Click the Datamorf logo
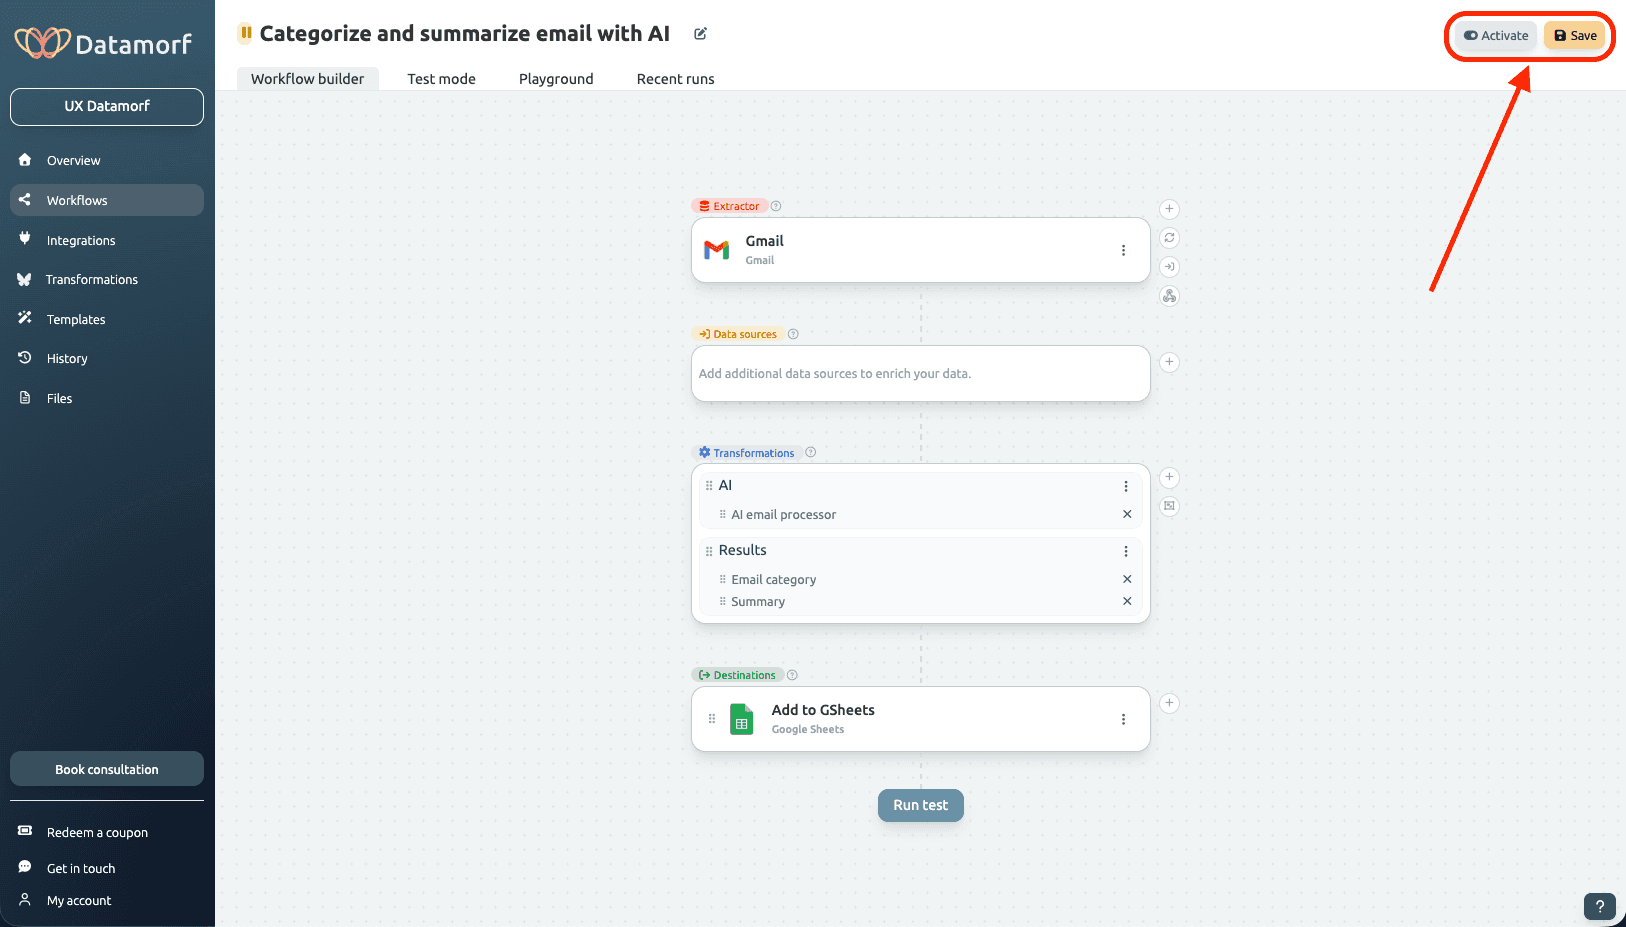This screenshot has height=927, width=1626. 103,43
